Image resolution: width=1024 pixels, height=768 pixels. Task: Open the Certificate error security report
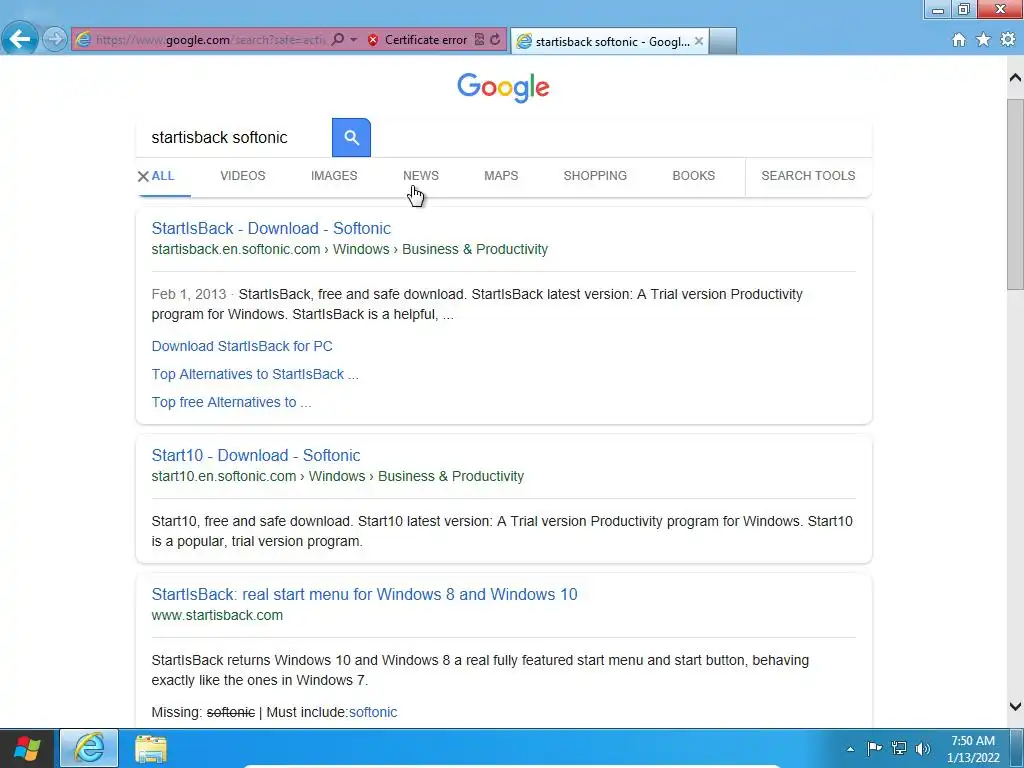(426, 40)
